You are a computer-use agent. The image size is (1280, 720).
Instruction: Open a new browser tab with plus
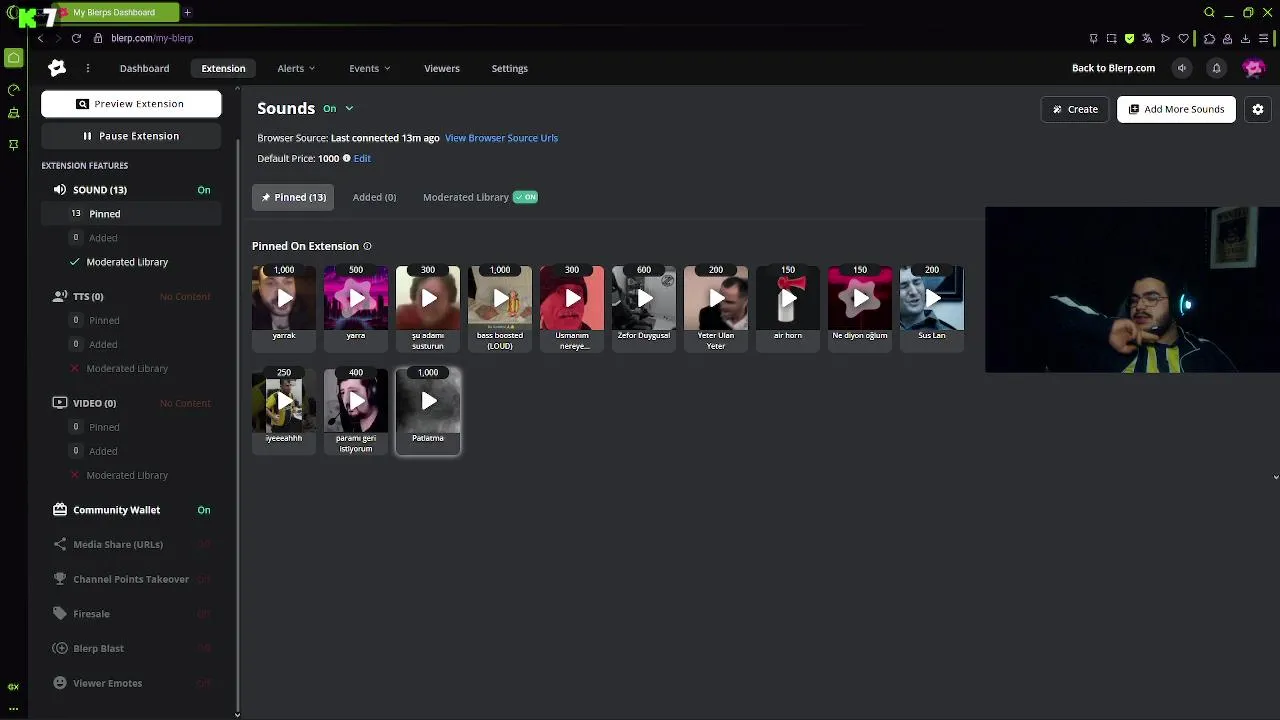187,12
